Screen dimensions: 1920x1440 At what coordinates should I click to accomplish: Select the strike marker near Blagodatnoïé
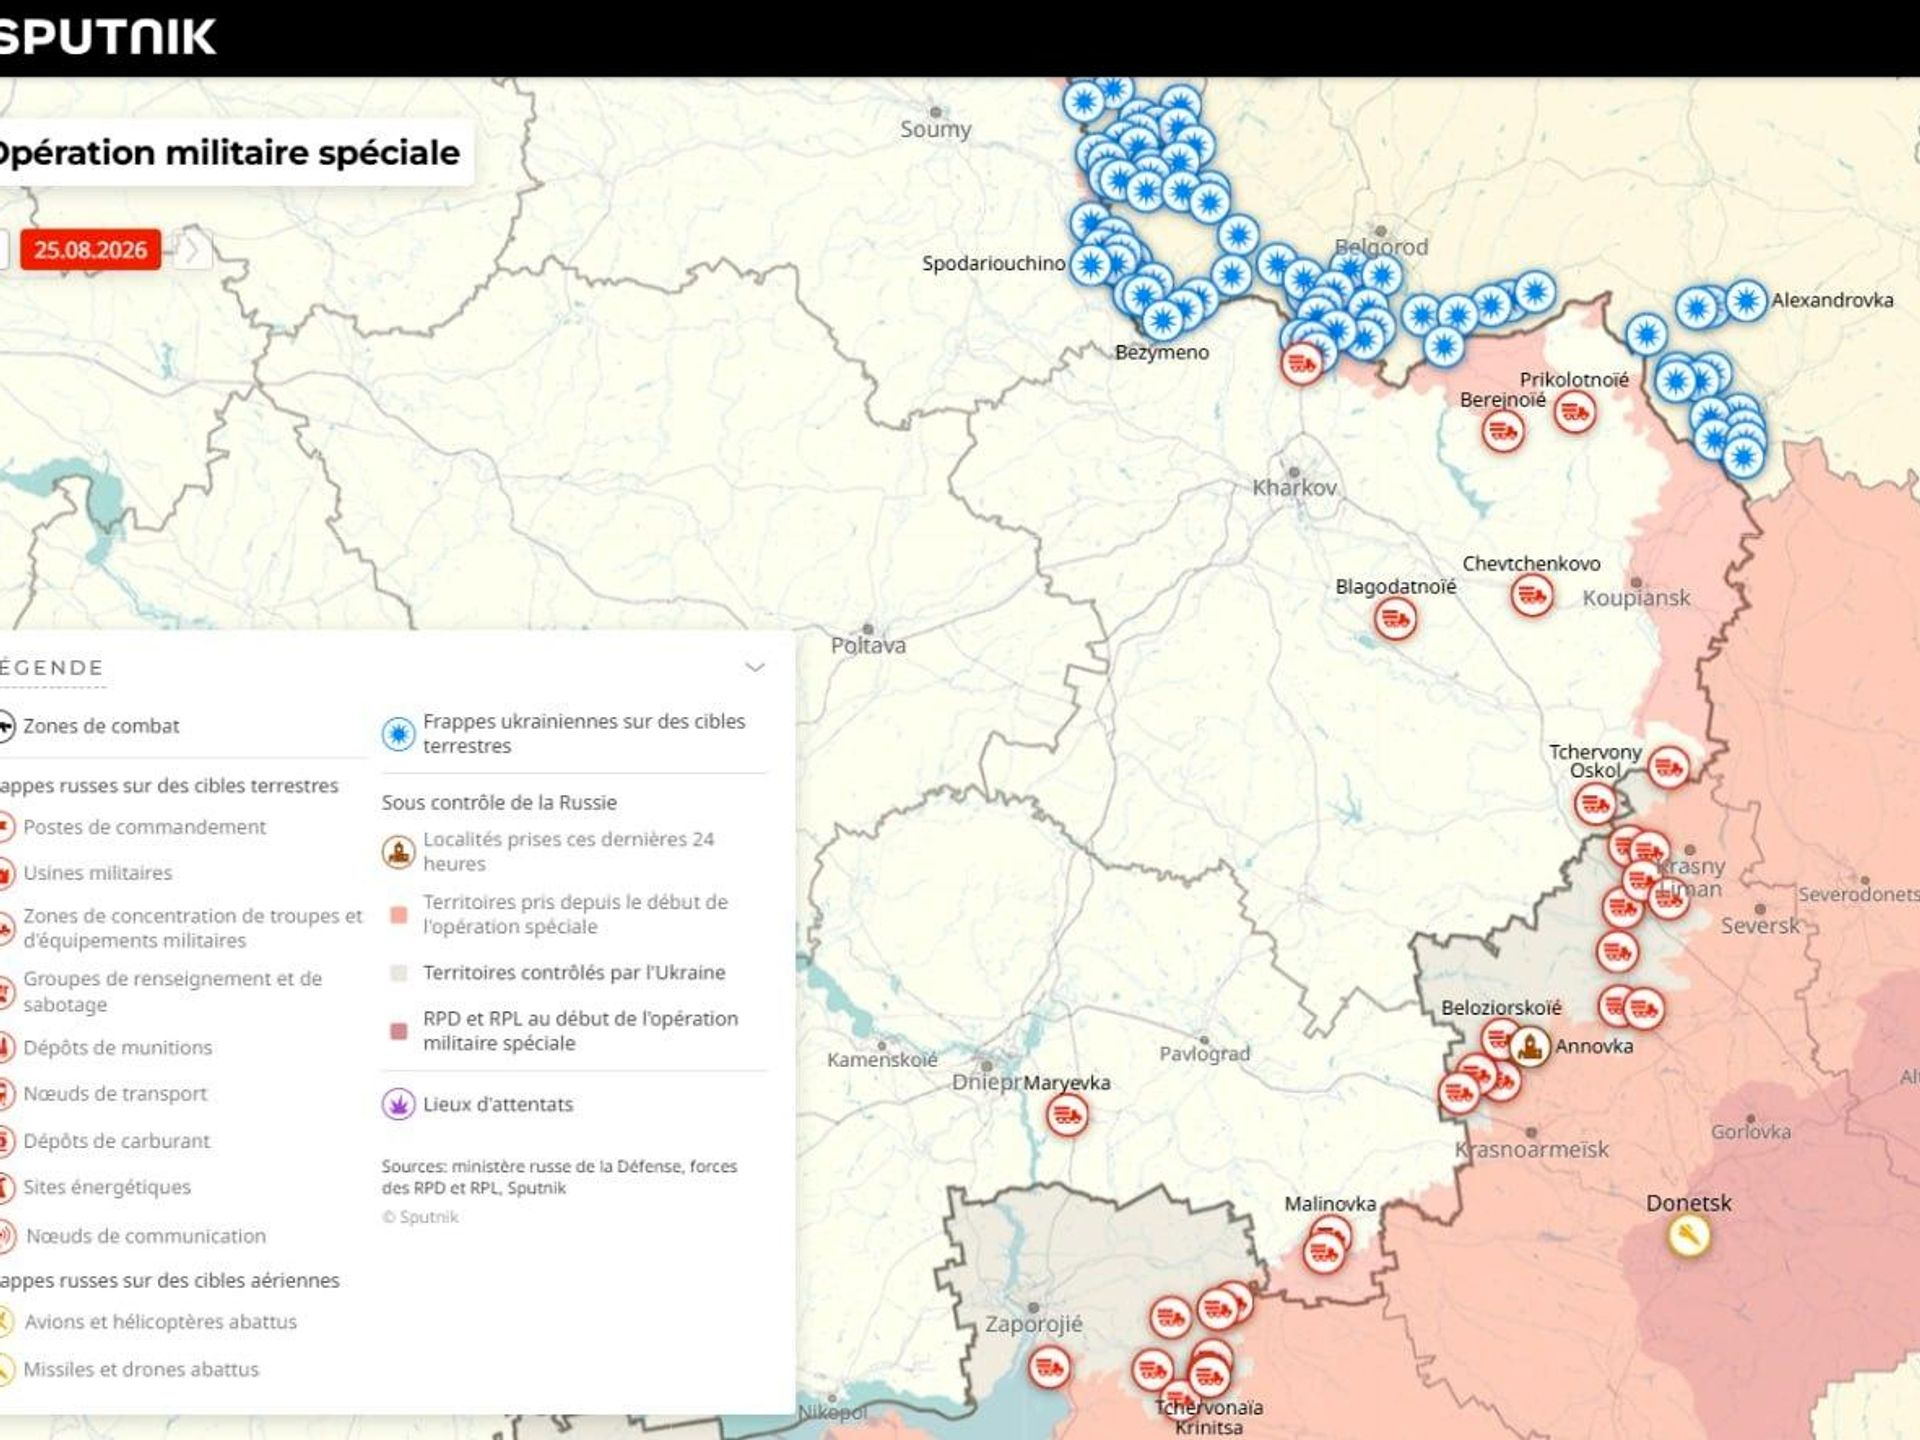pyautogui.click(x=1395, y=620)
